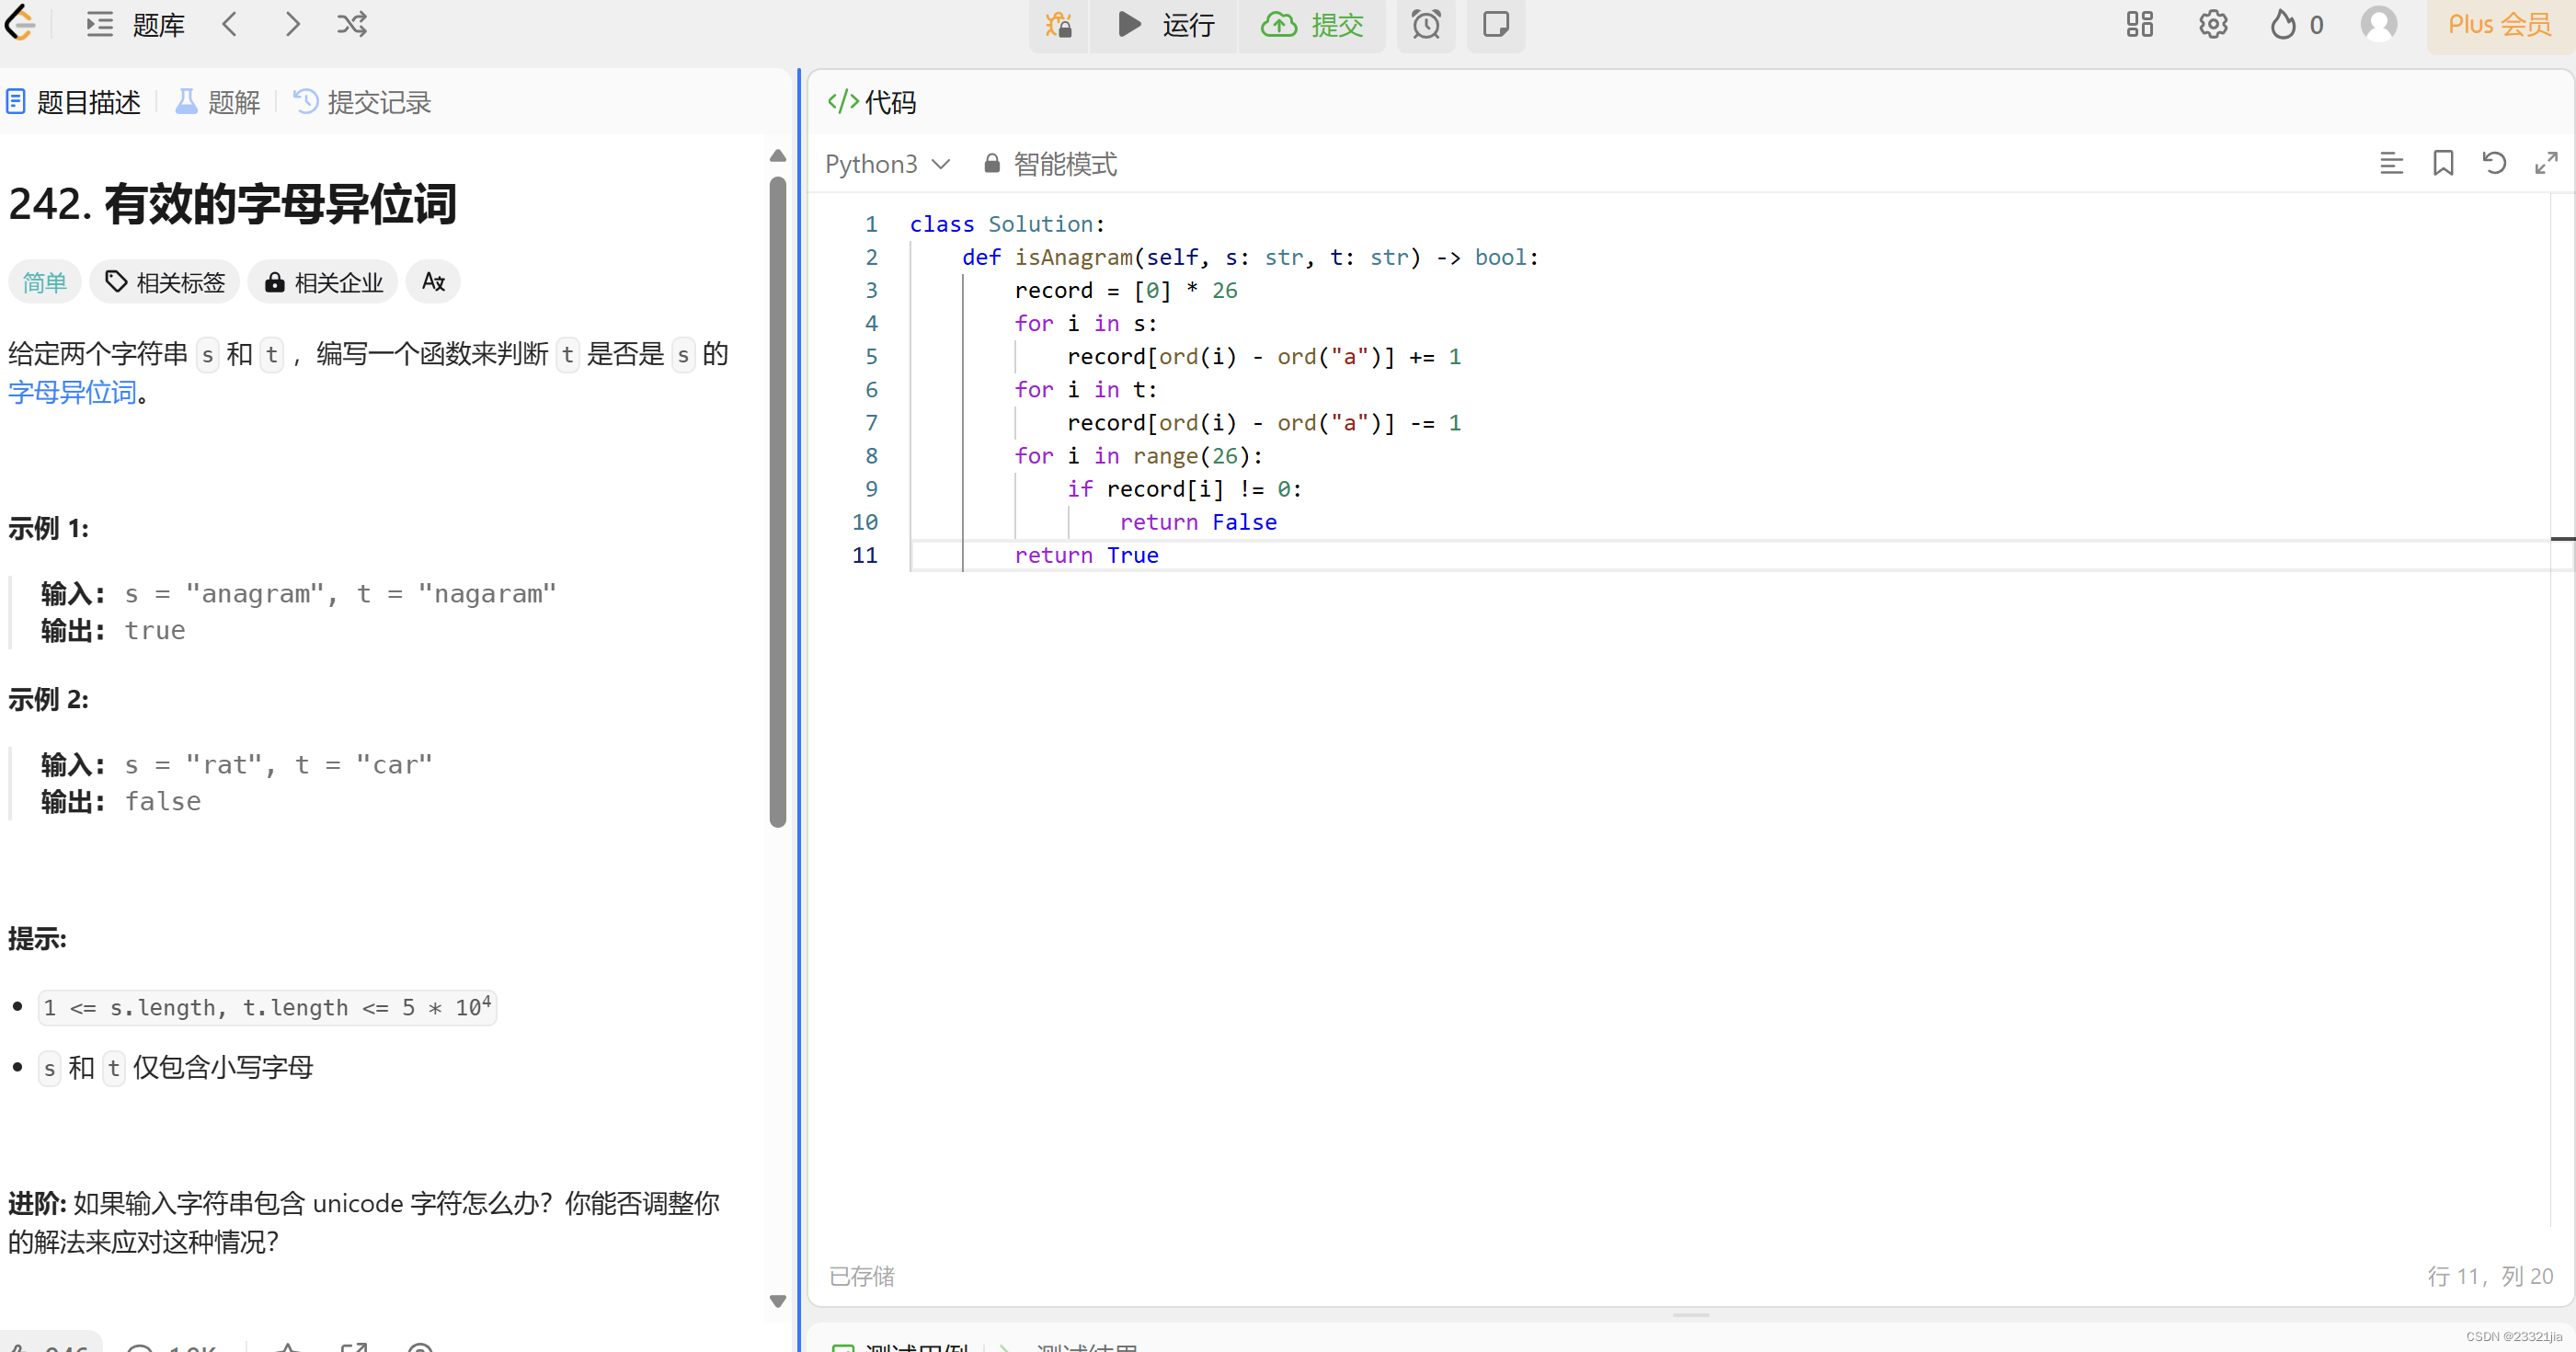The width and height of the screenshot is (2576, 1352).
Task: Click code line 'return False'
Action: pyautogui.click(x=1198, y=522)
